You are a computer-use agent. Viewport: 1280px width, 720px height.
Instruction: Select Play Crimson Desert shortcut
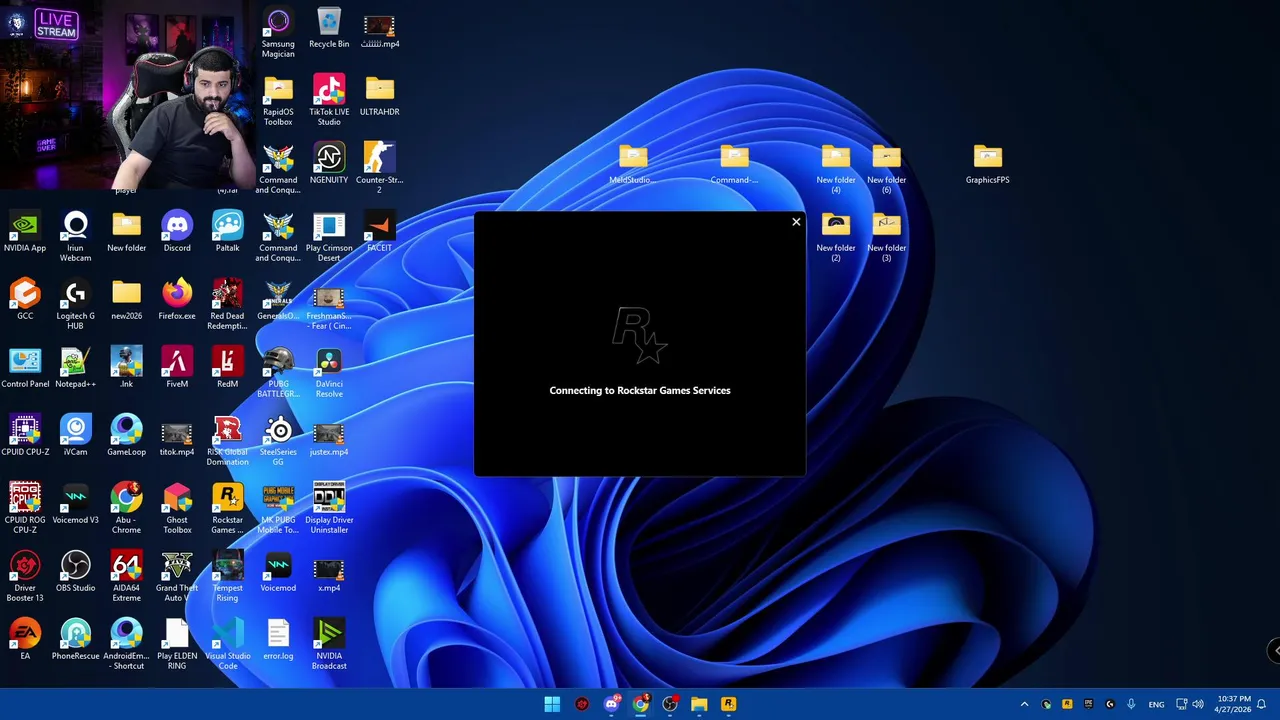329,237
